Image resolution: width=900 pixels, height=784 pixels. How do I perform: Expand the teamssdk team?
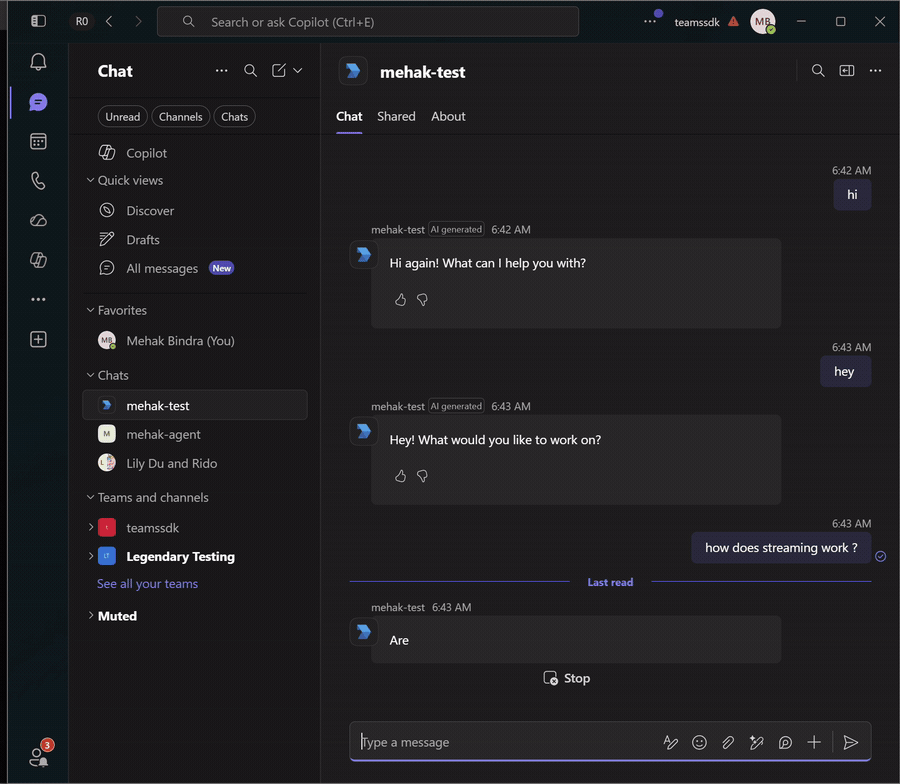(x=91, y=527)
